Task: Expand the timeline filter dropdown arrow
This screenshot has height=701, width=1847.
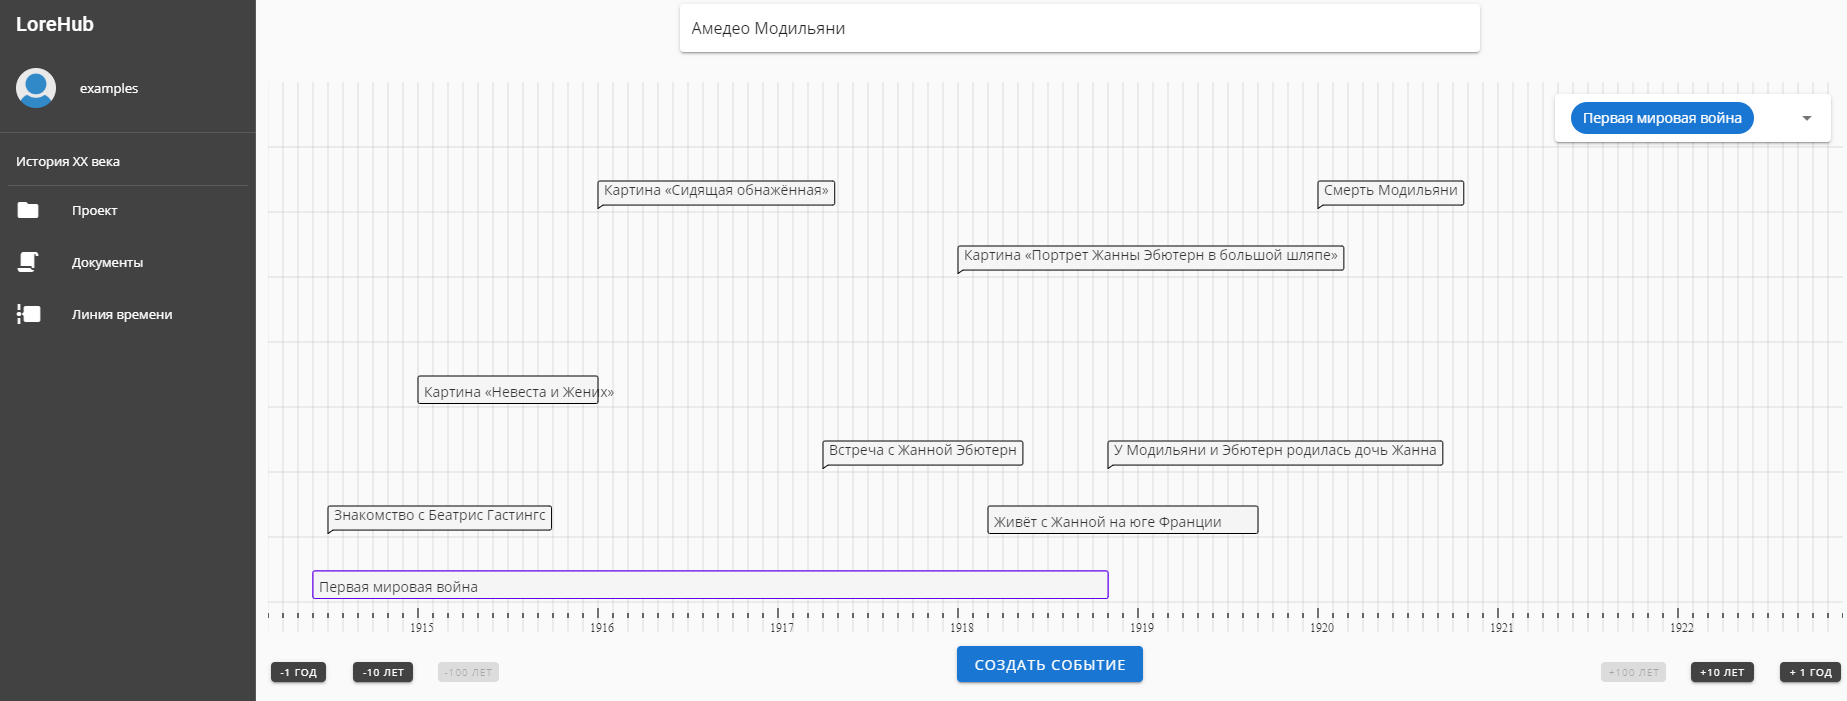Action: click(x=1807, y=118)
